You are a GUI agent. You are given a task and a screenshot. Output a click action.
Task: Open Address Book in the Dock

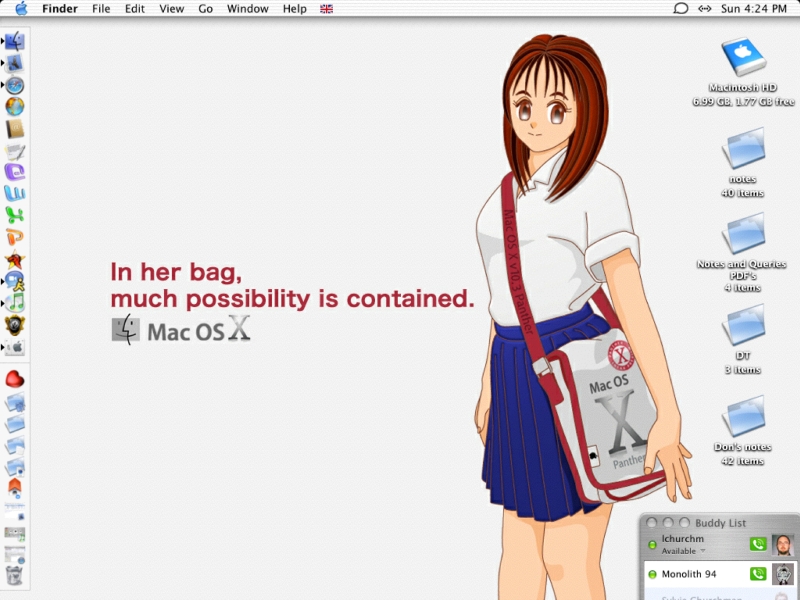click(14, 129)
